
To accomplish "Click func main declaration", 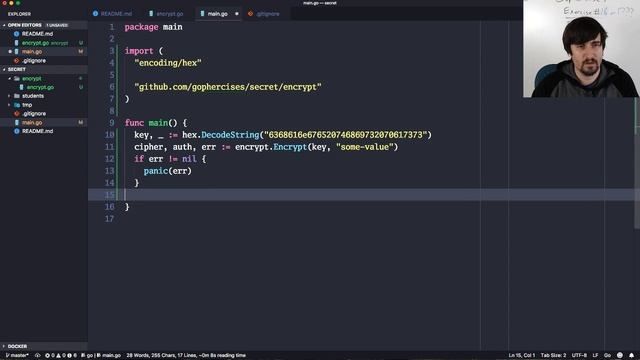I will pyautogui.click(x=156, y=123).
